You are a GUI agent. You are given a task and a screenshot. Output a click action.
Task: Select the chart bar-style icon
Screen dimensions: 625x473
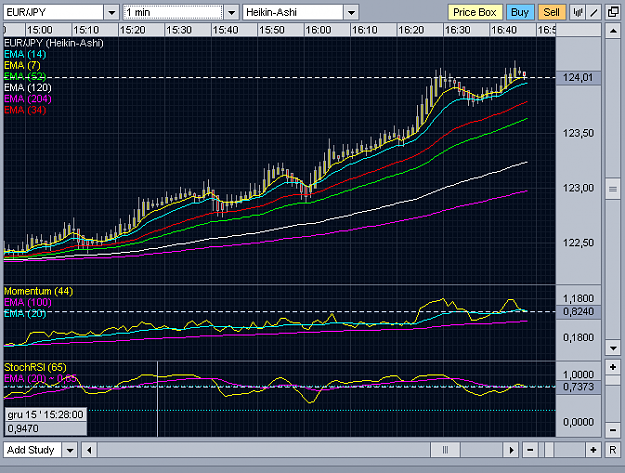[x=578, y=12]
